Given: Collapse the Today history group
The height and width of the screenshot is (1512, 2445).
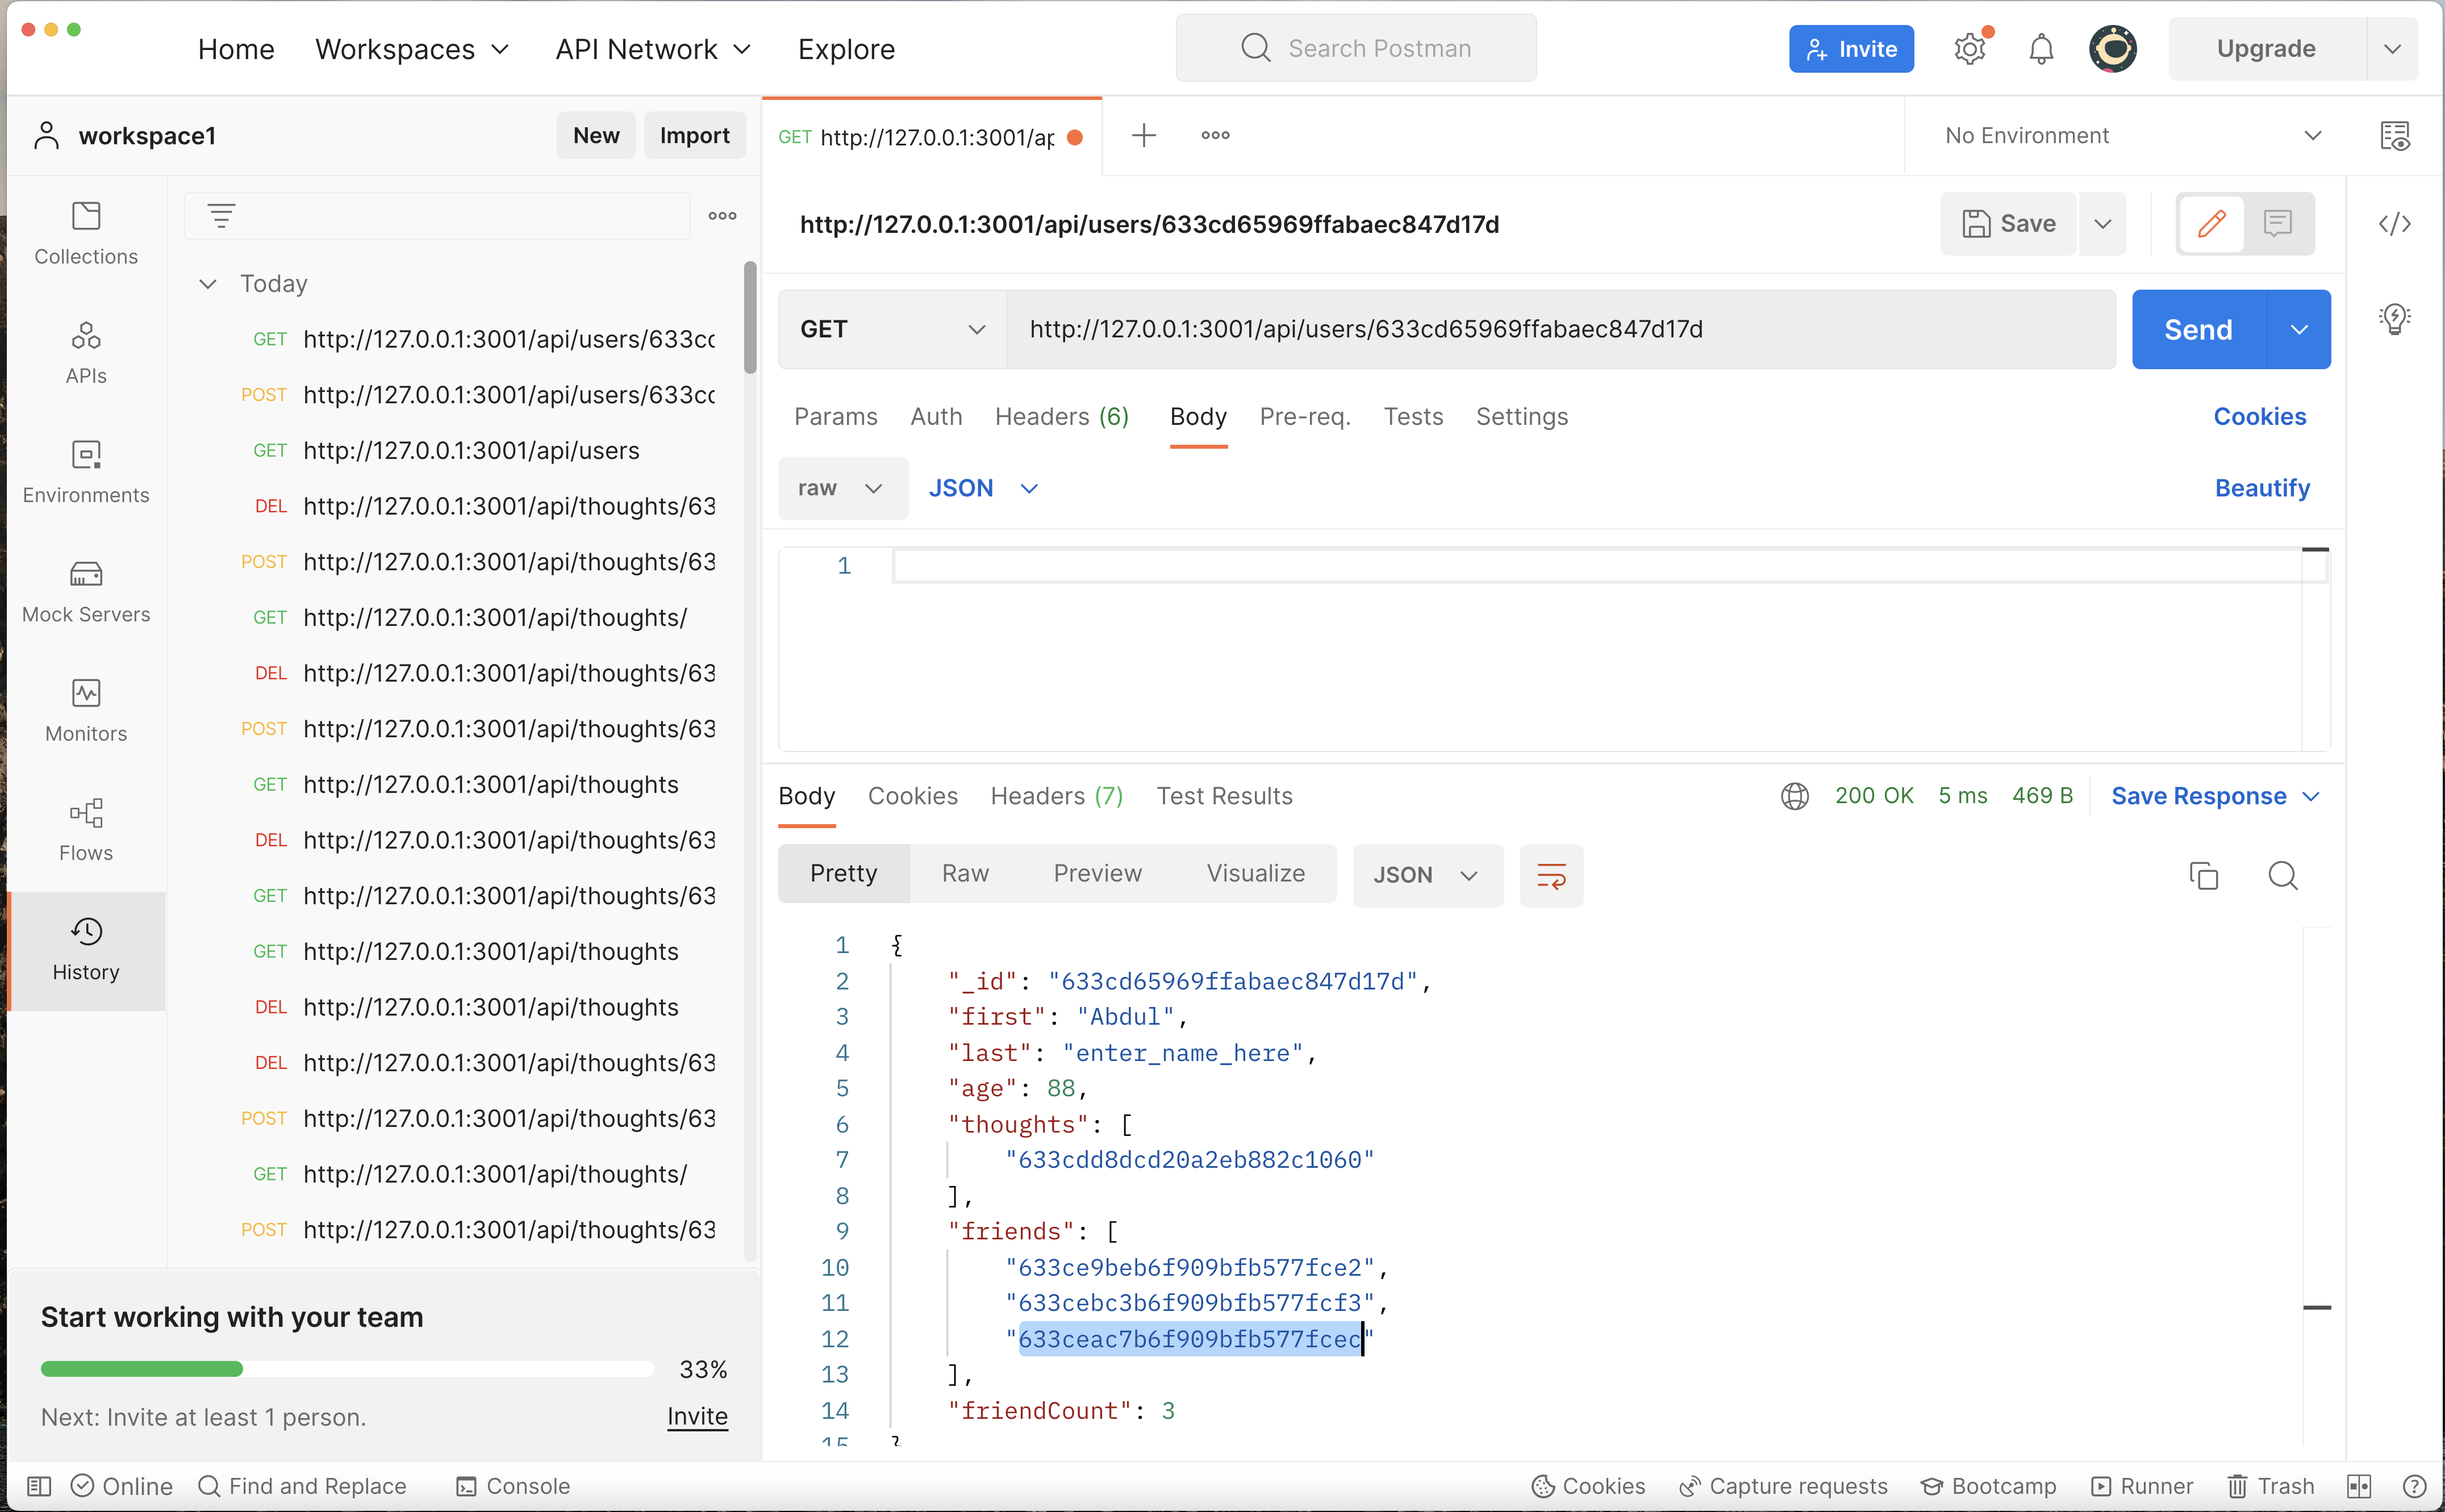Looking at the screenshot, I should tap(207, 284).
